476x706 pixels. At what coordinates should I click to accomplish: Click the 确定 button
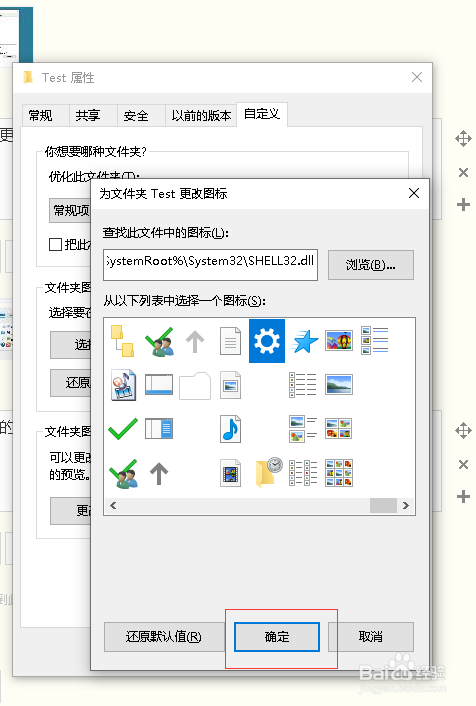coord(277,637)
